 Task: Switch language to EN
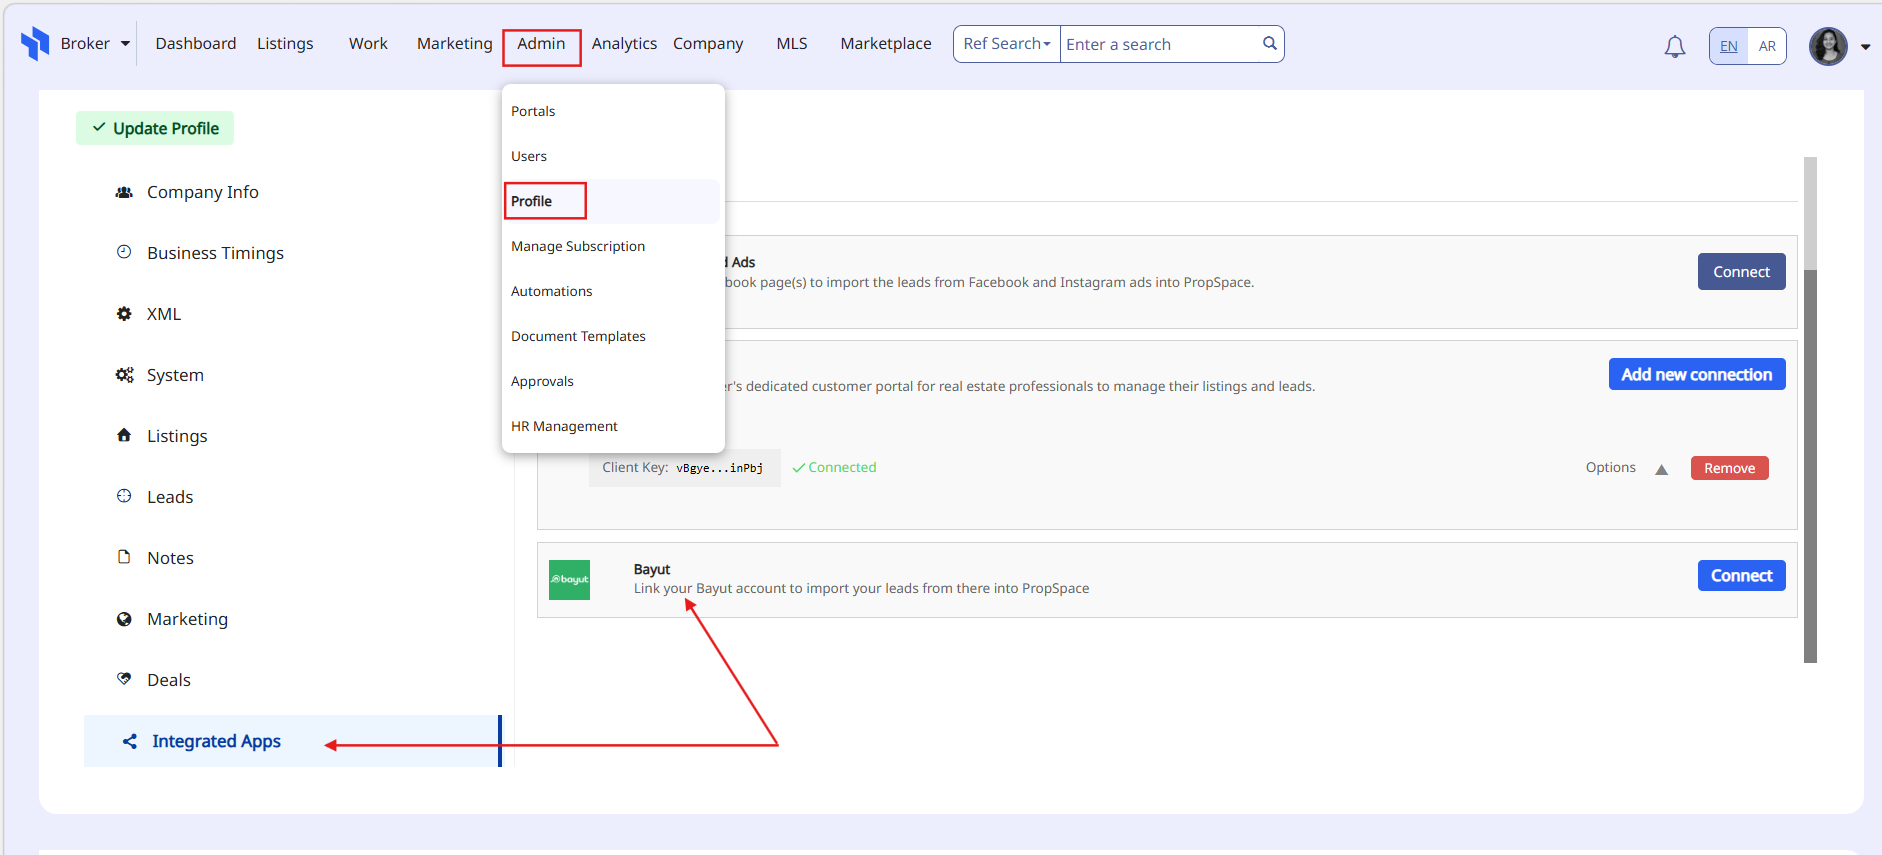click(x=1728, y=46)
